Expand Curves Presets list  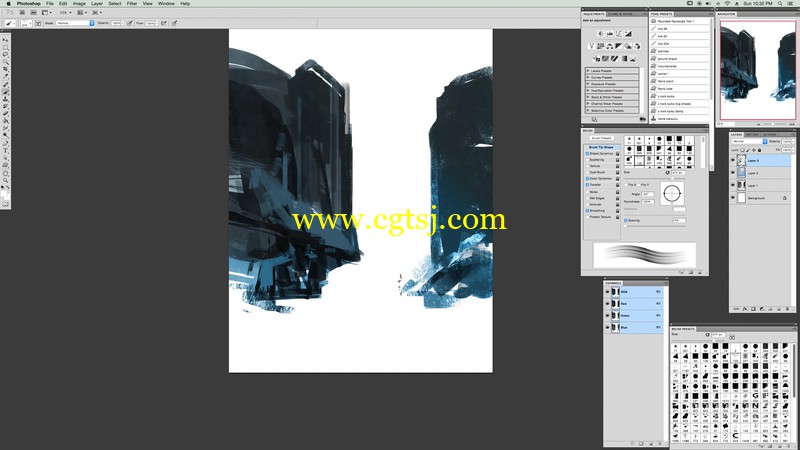[588, 78]
